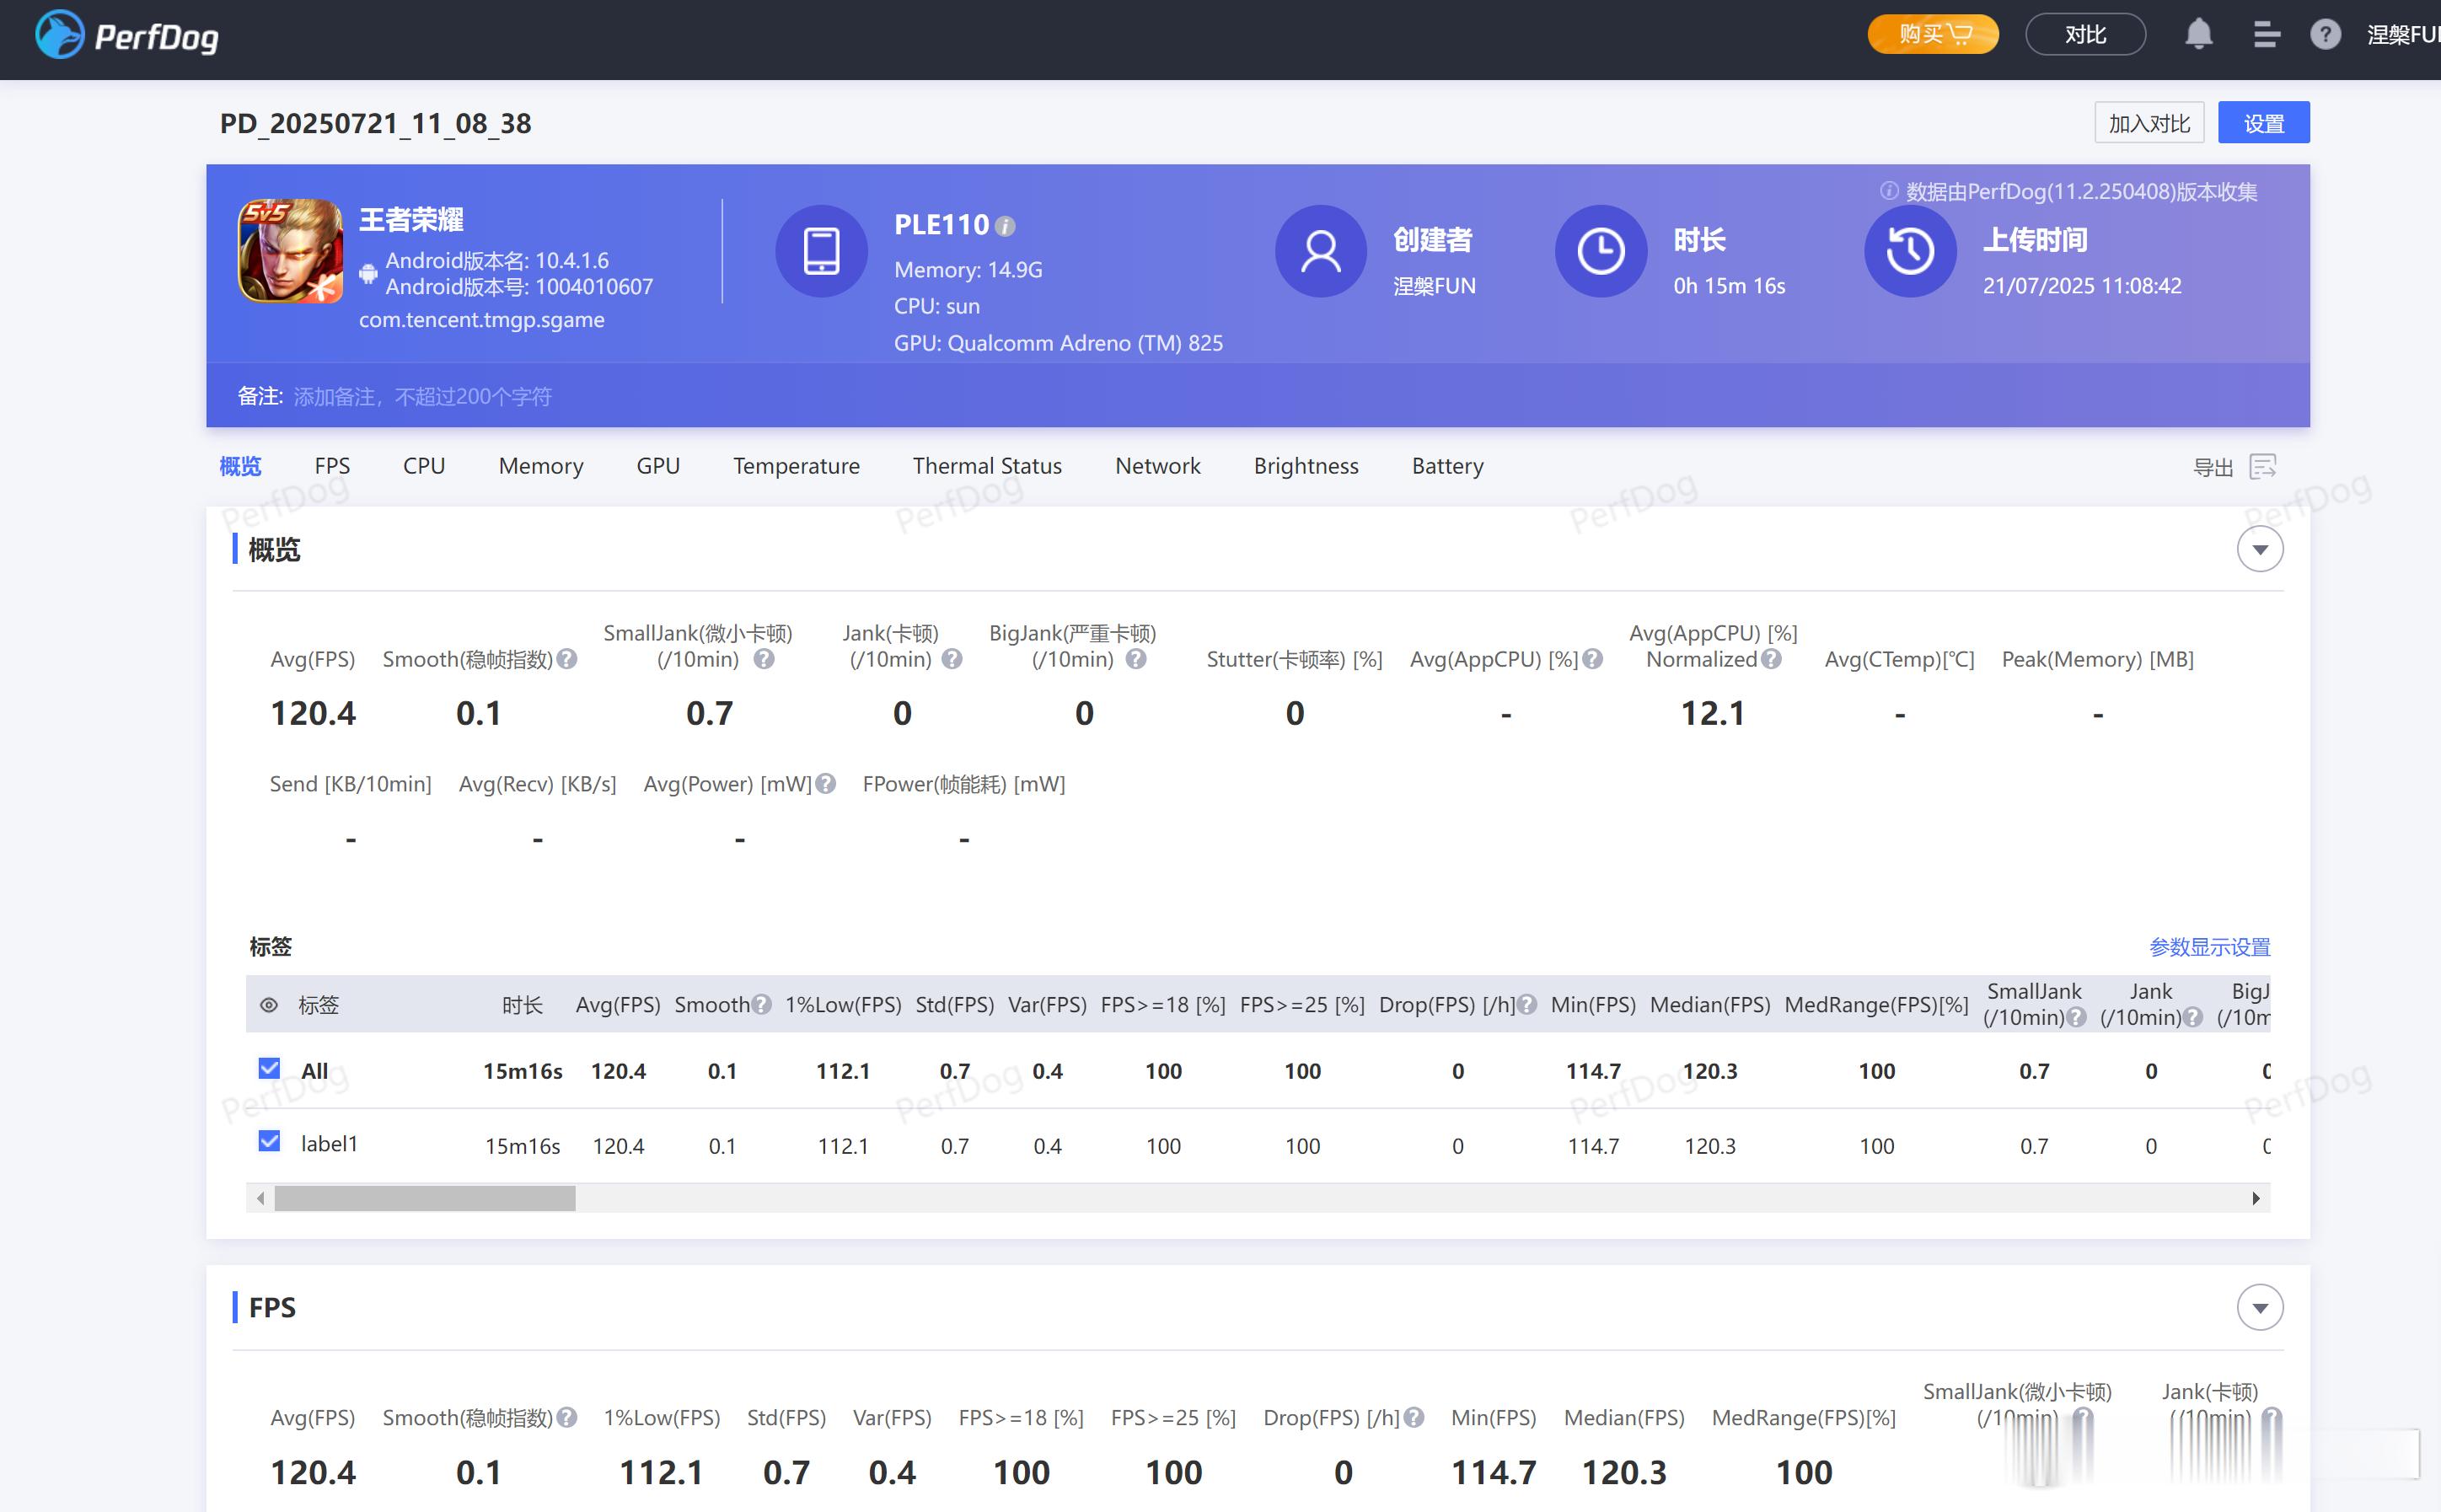This screenshot has height=1512, width=2441.
Task: Click help icon for Smooth in FPS section
Action: (x=567, y=1417)
